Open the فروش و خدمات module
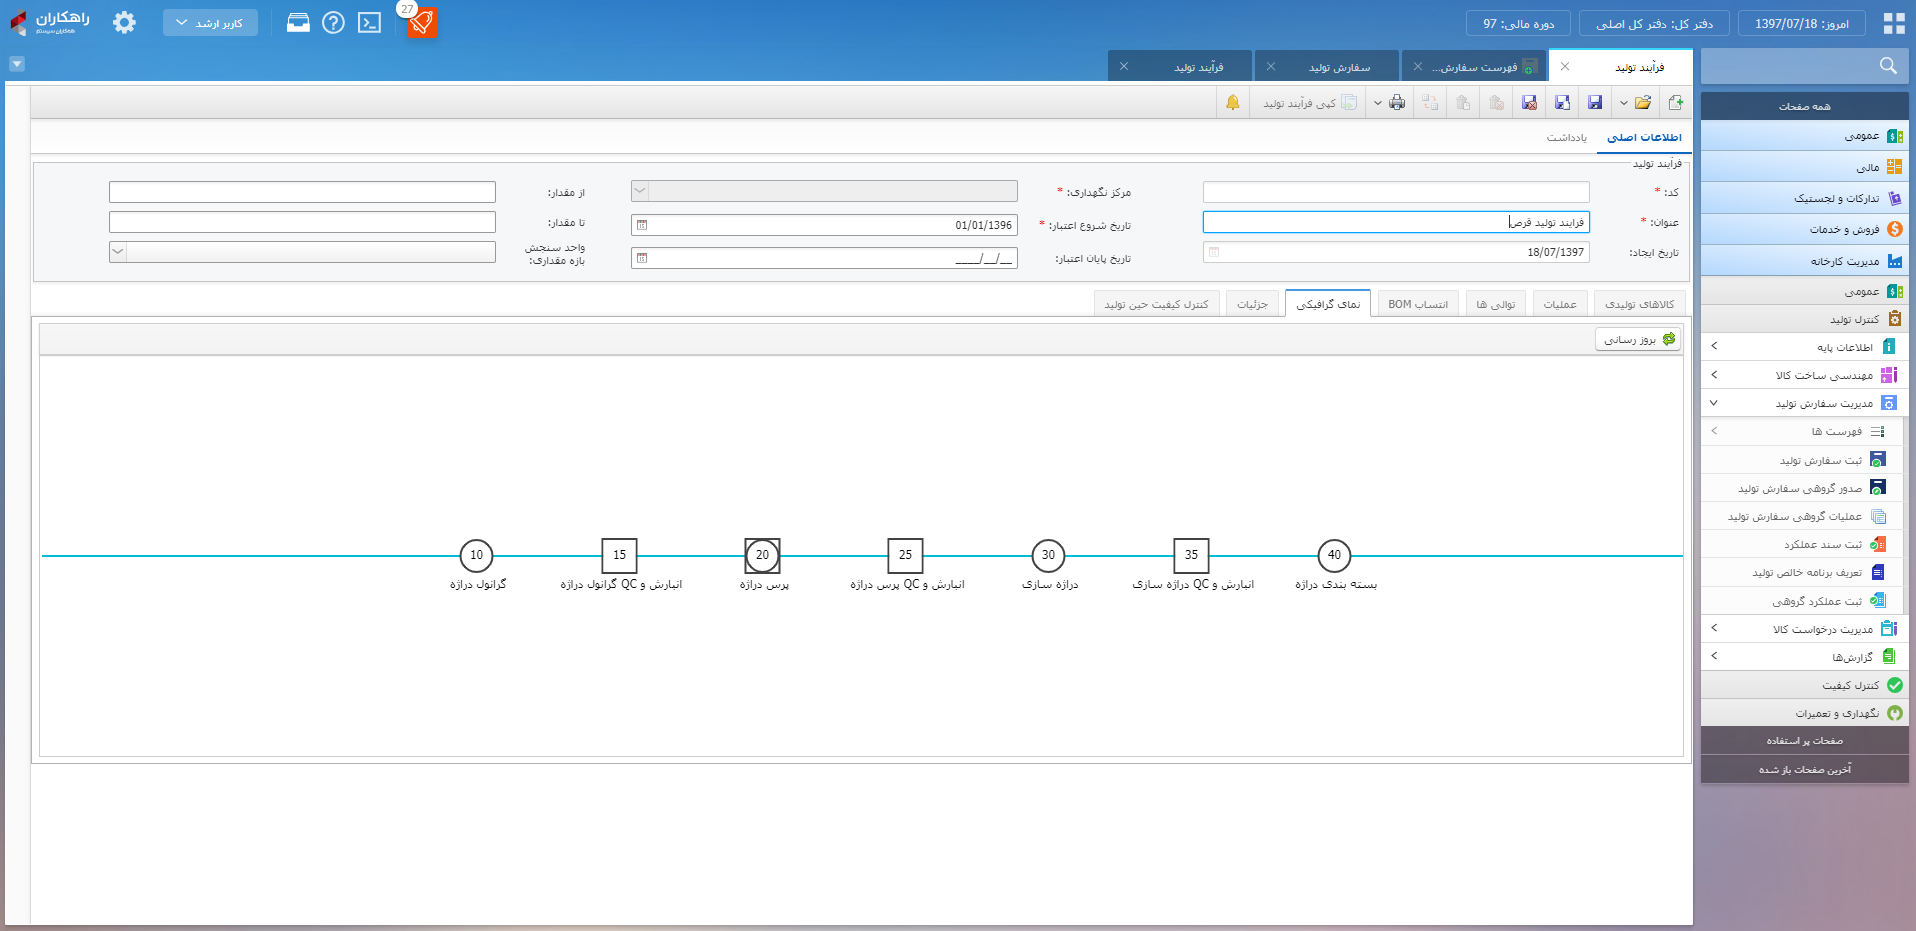 1805,229
